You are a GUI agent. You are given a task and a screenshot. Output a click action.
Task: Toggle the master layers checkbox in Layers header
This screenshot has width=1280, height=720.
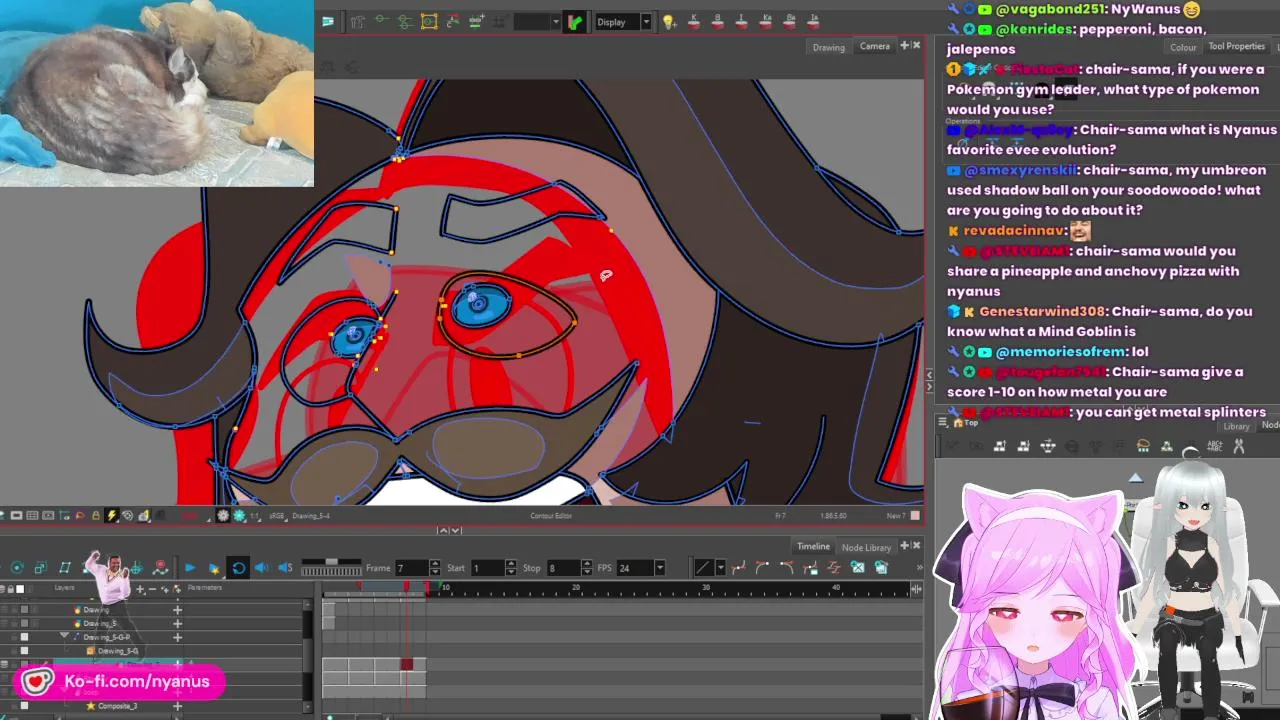pos(20,588)
